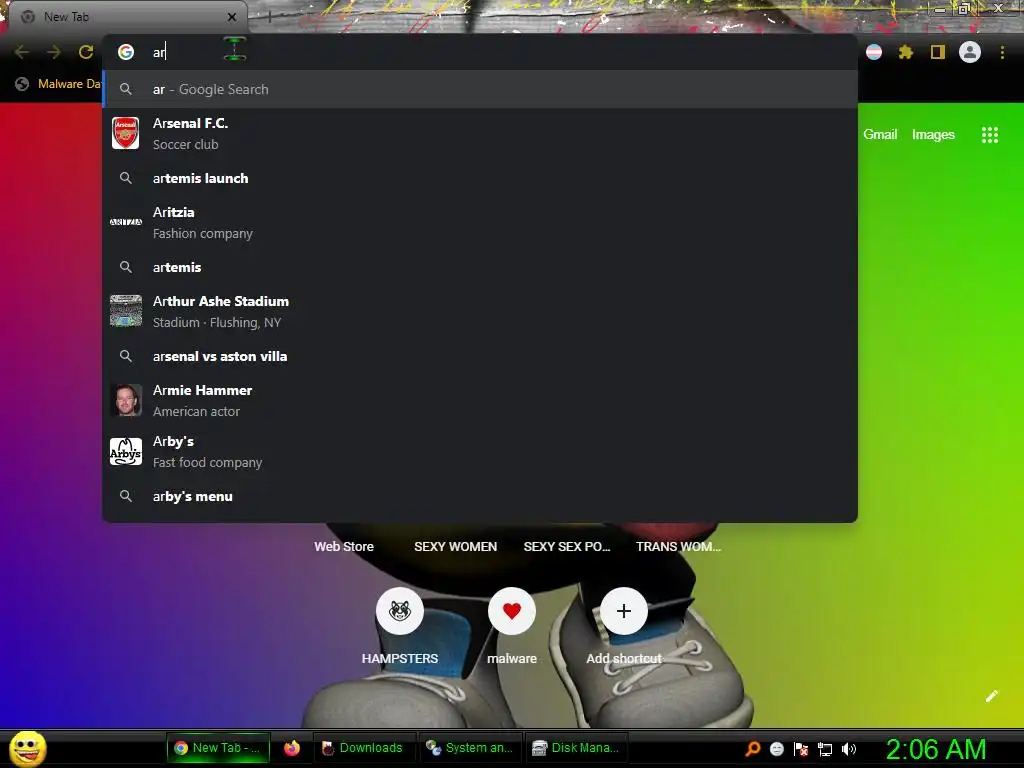
Task: Select the Arsenal F.C. suggestion
Action: coord(480,133)
